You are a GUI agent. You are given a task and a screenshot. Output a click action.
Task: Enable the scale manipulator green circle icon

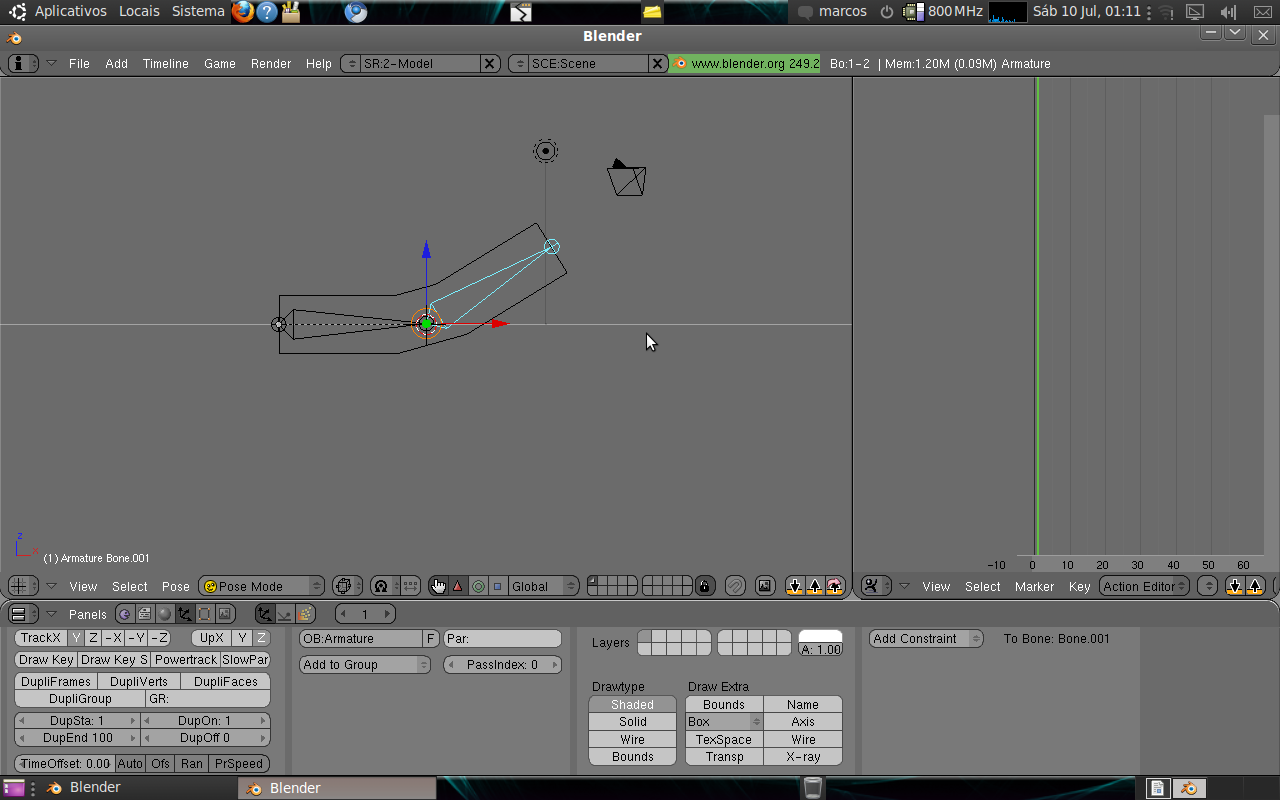[x=478, y=586]
